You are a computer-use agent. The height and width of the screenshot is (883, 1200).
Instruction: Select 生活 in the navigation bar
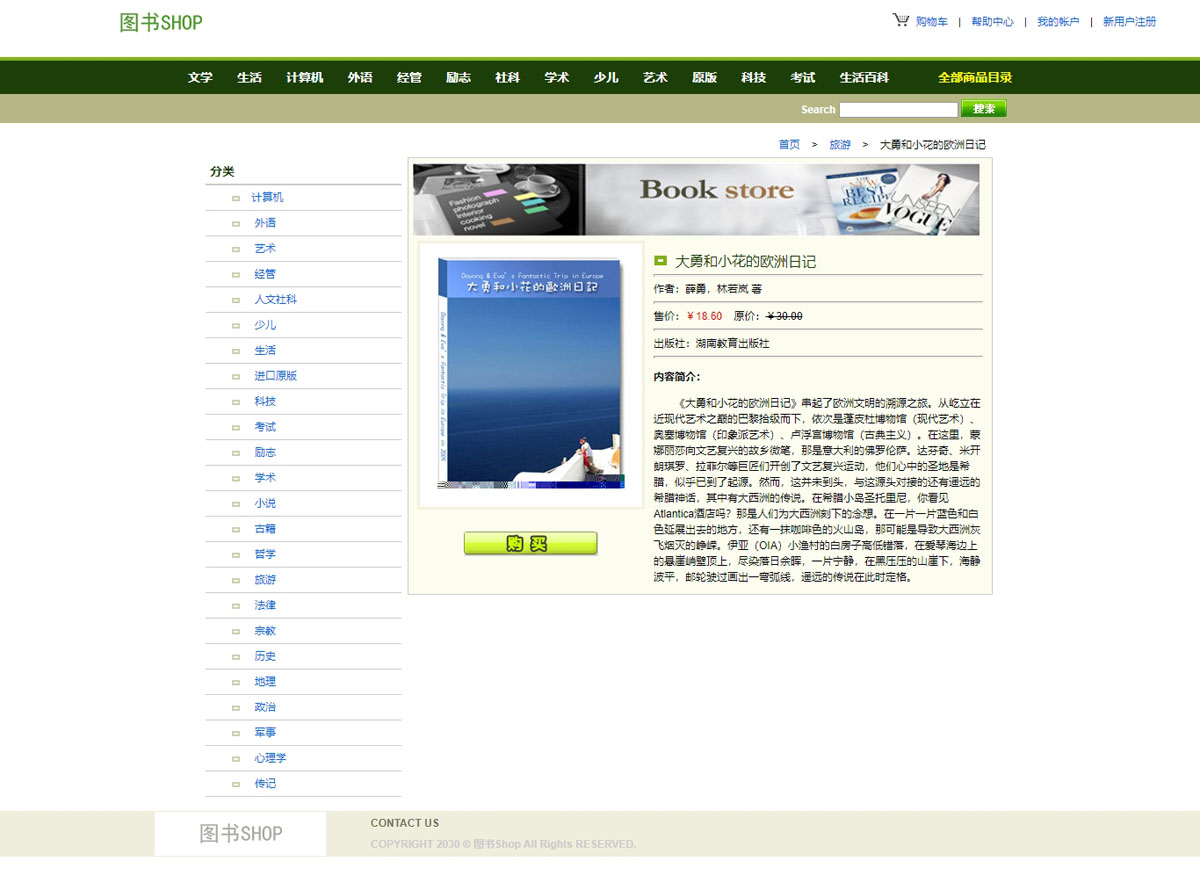click(x=249, y=78)
